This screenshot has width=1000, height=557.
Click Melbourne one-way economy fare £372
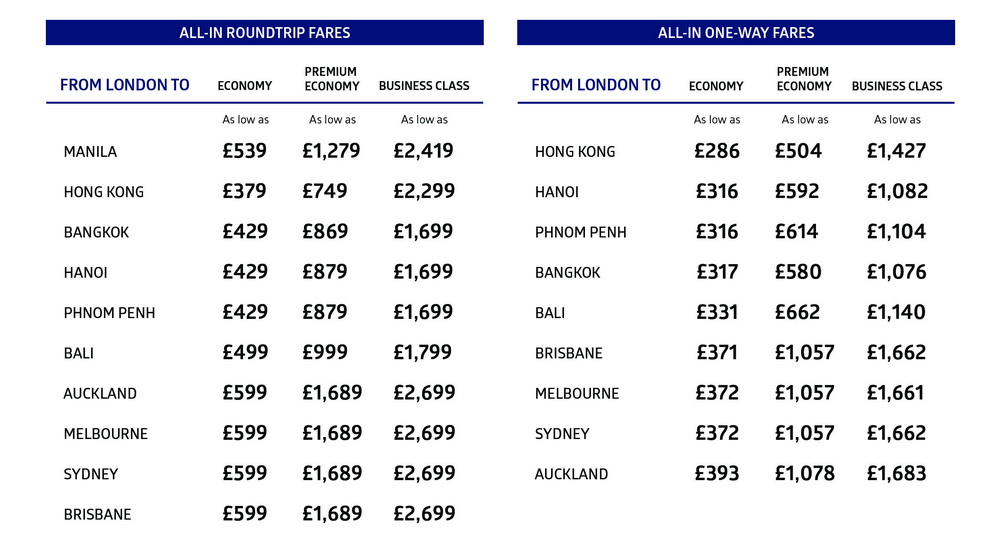[717, 393]
